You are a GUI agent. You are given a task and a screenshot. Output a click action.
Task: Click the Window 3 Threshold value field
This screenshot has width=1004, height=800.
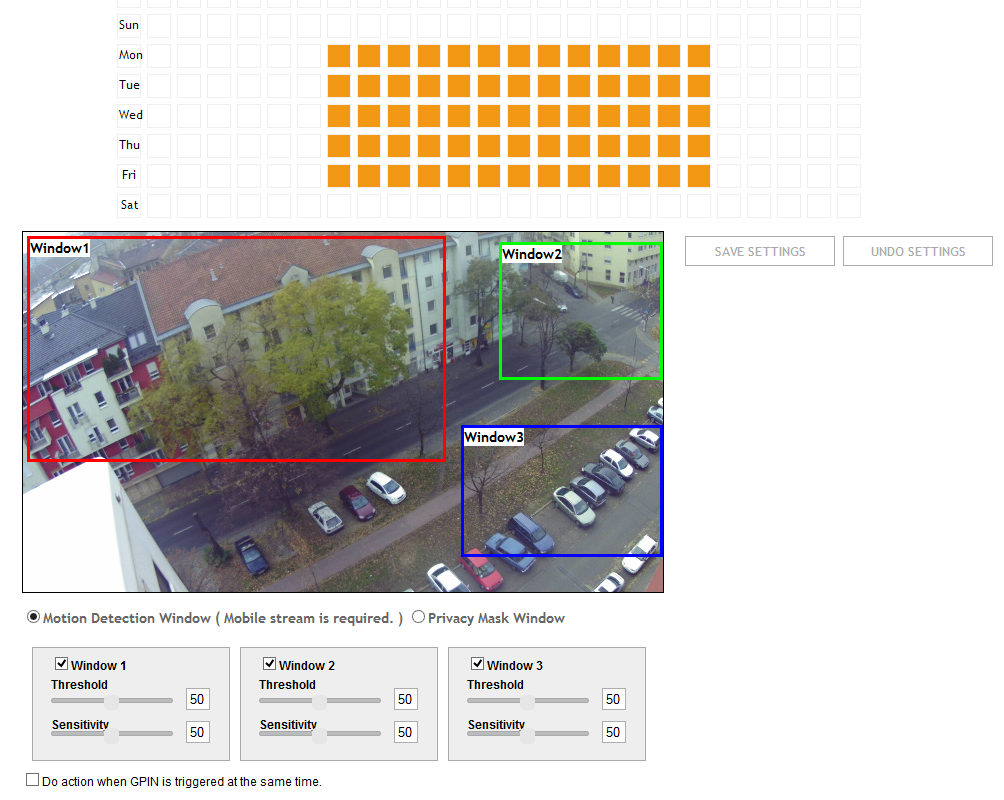(x=613, y=700)
